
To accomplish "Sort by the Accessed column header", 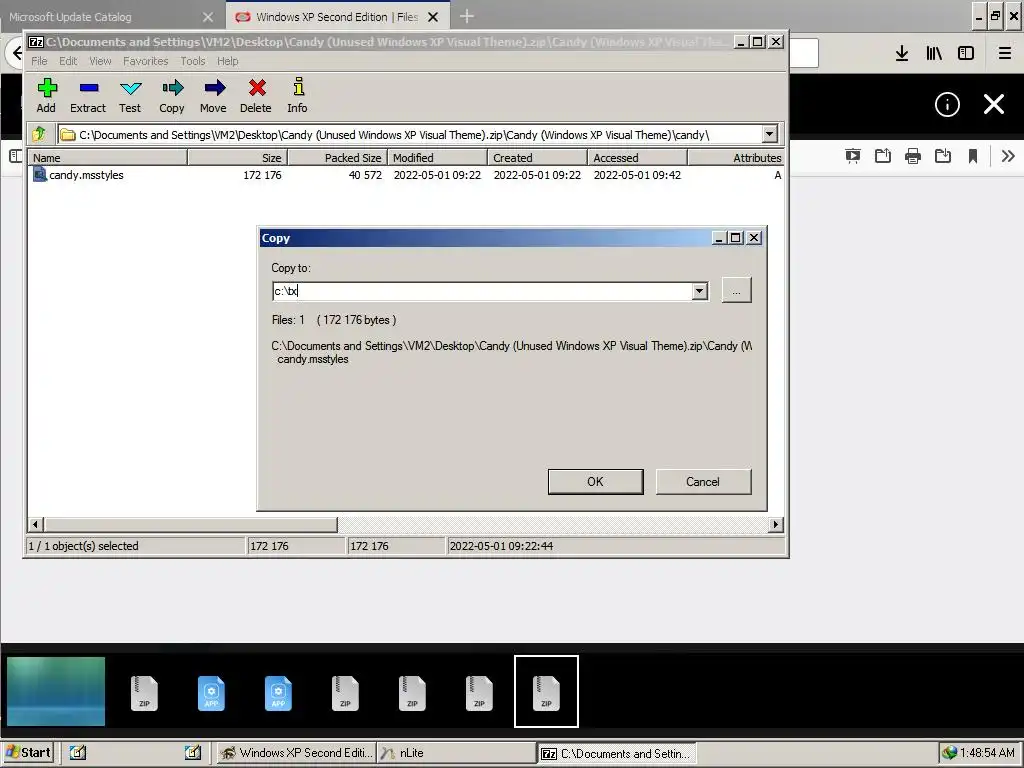I will pos(637,157).
